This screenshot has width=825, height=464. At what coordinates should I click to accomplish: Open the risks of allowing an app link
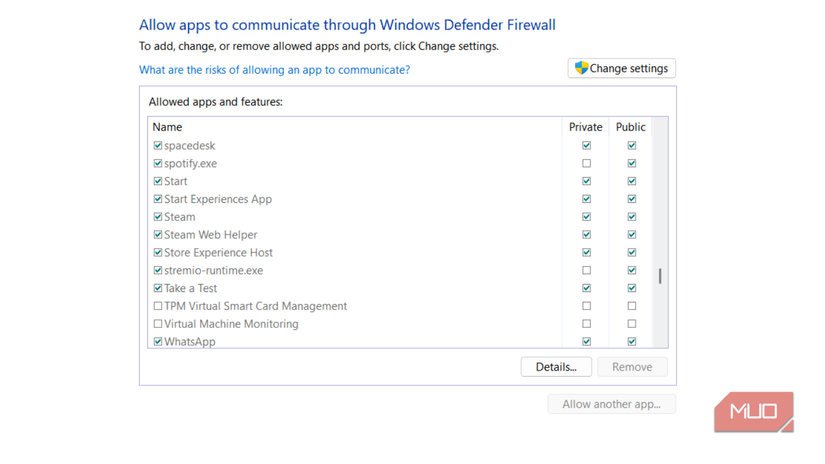coord(274,70)
